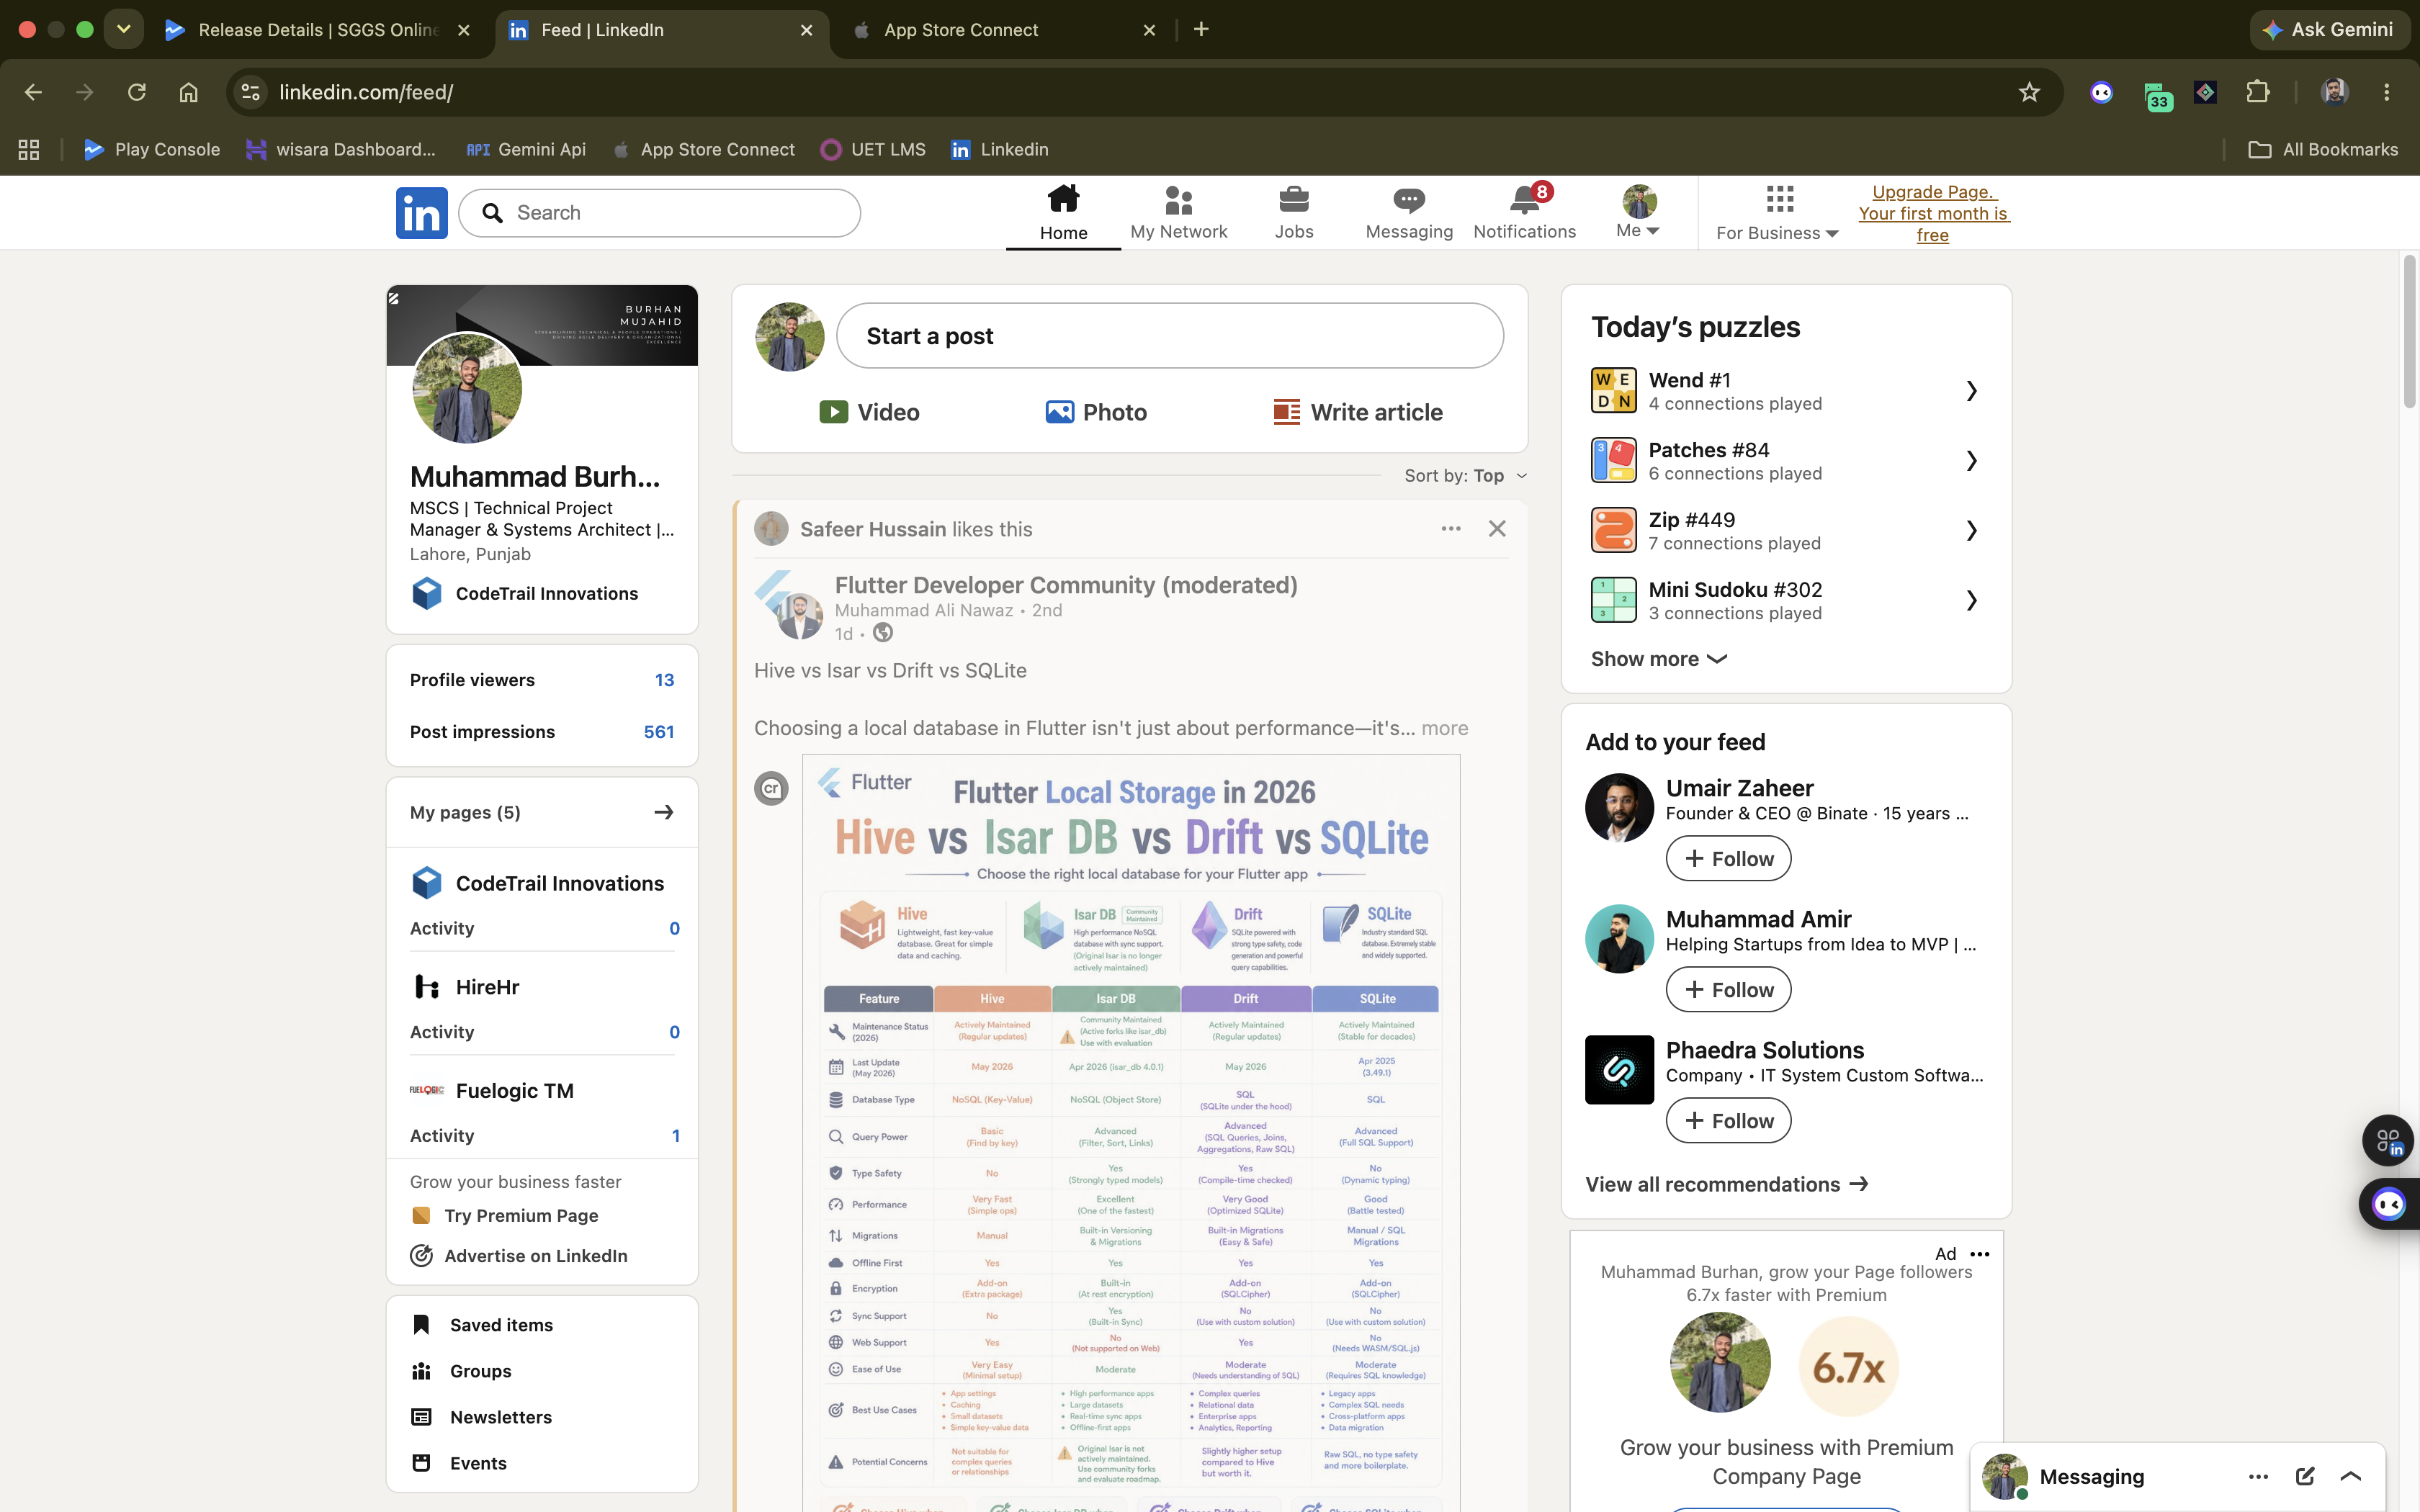2420x1512 pixels.
Task: Expand Patches #84 chevron arrow
Action: (x=1971, y=460)
